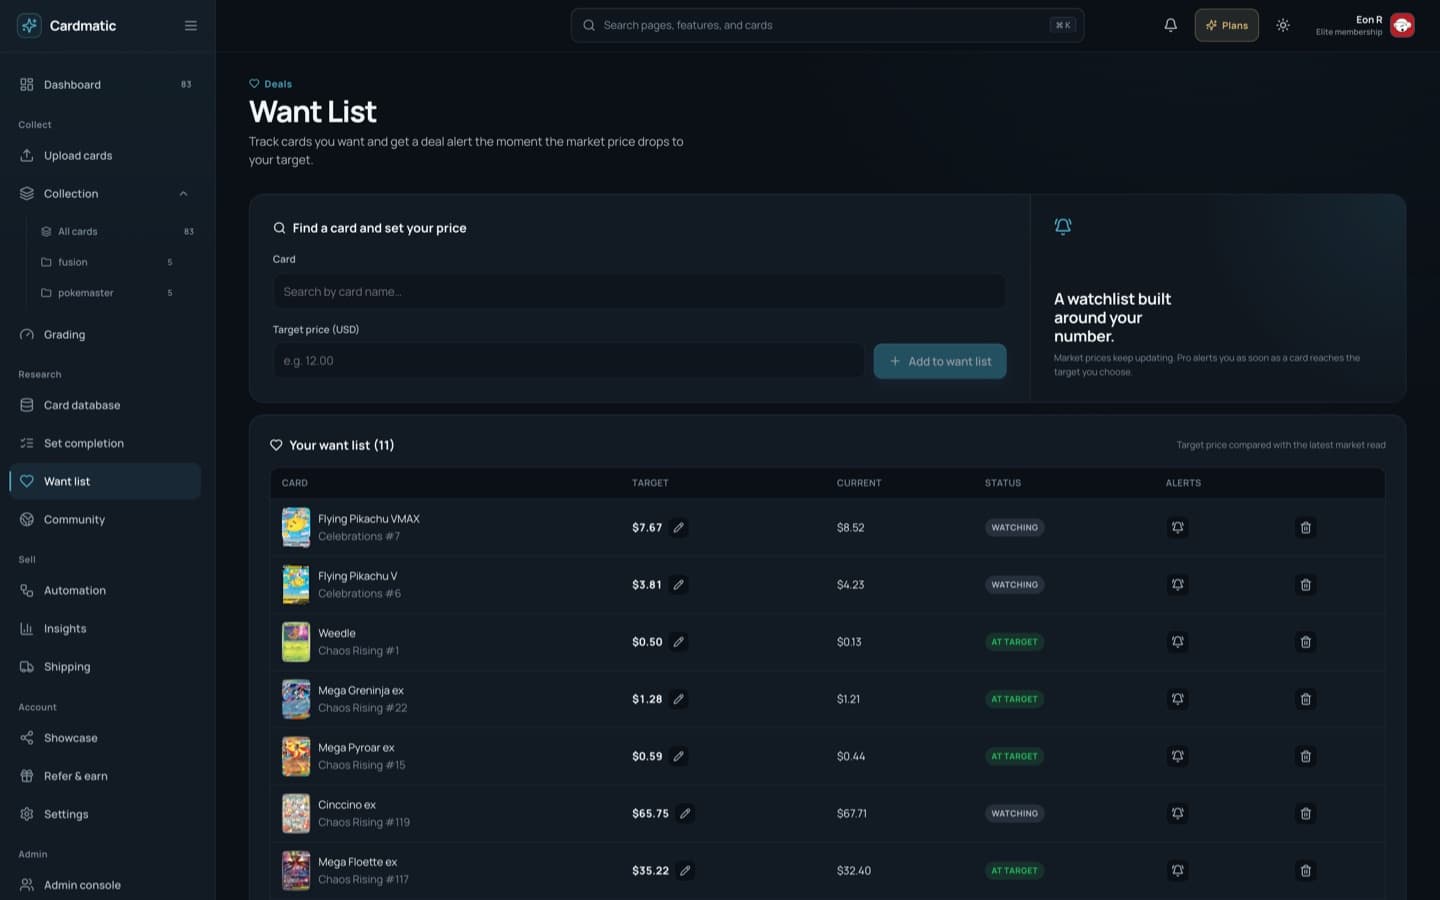
Task: Go to Card database page
Action: (x=105, y=406)
